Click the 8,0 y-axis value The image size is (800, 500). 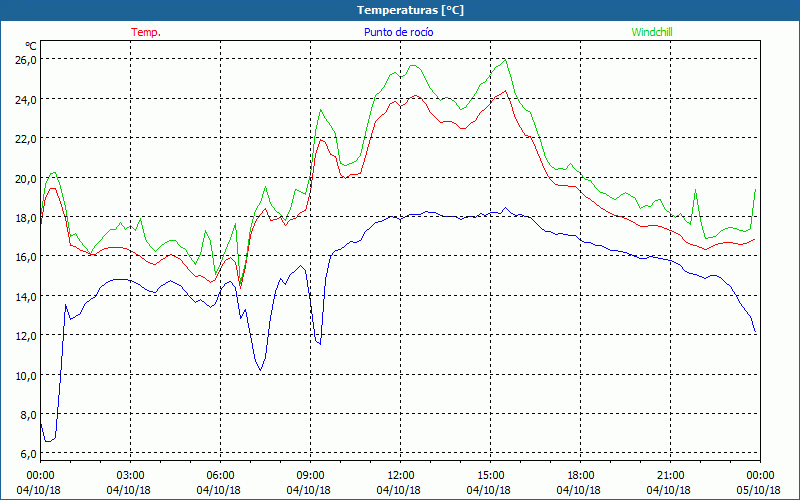coord(29,415)
